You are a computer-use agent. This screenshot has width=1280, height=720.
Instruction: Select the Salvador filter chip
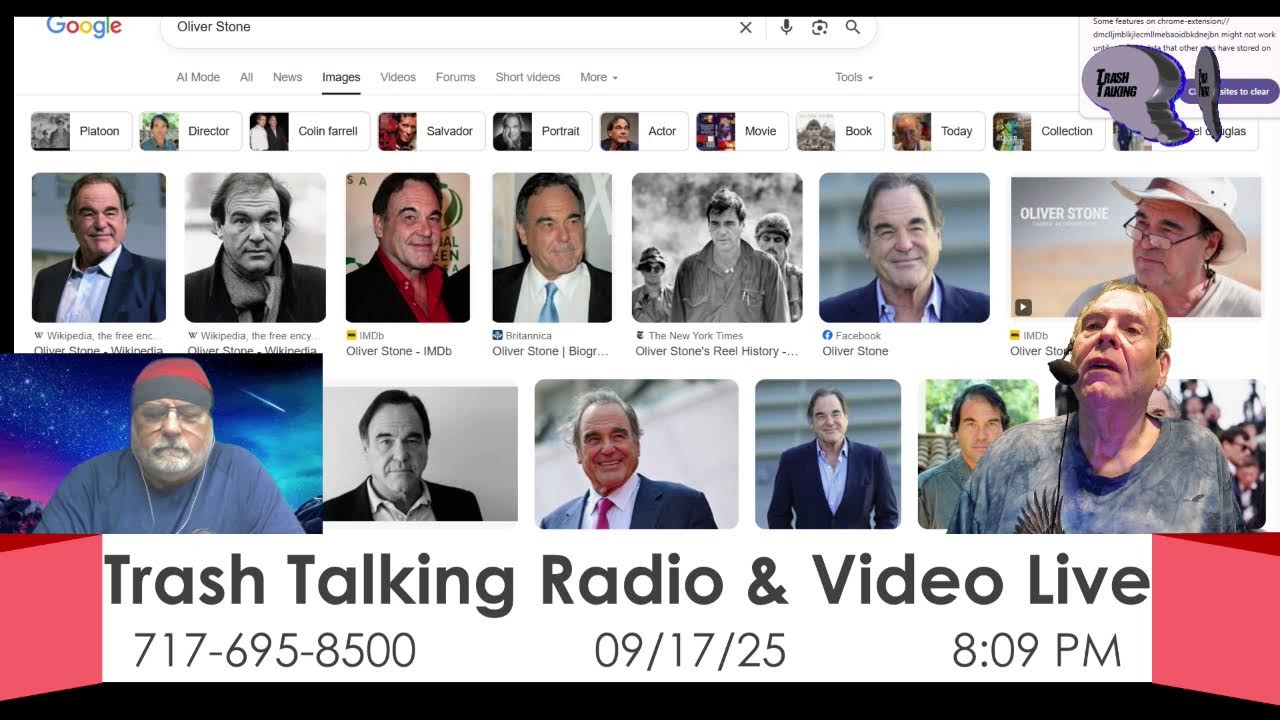[431, 131]
